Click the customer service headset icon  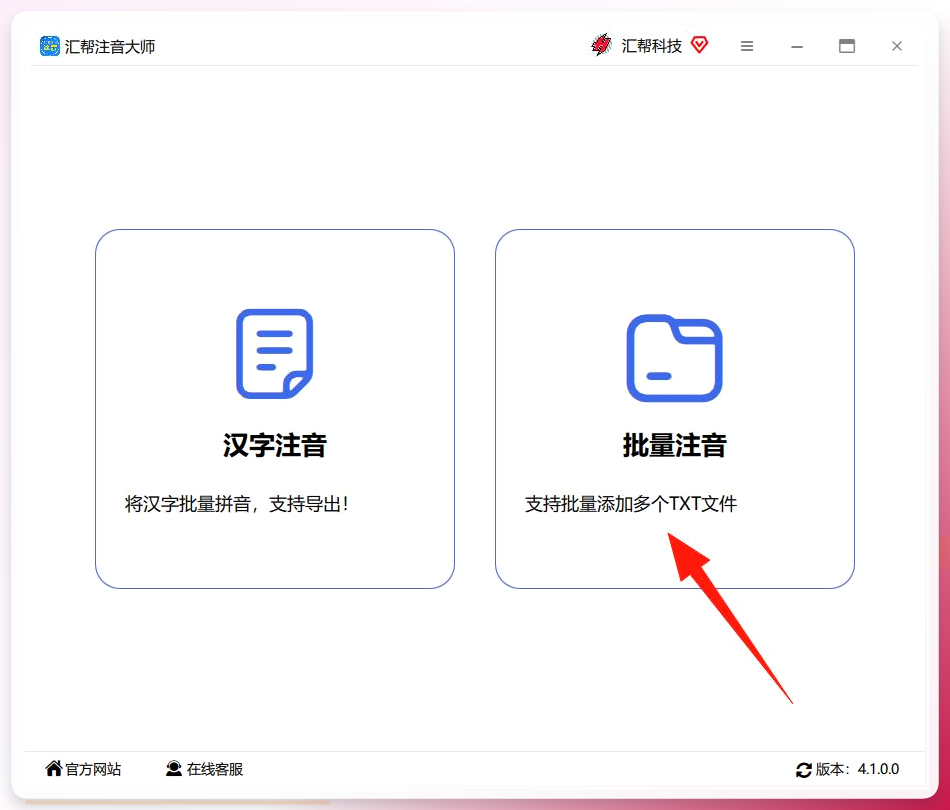174,768
